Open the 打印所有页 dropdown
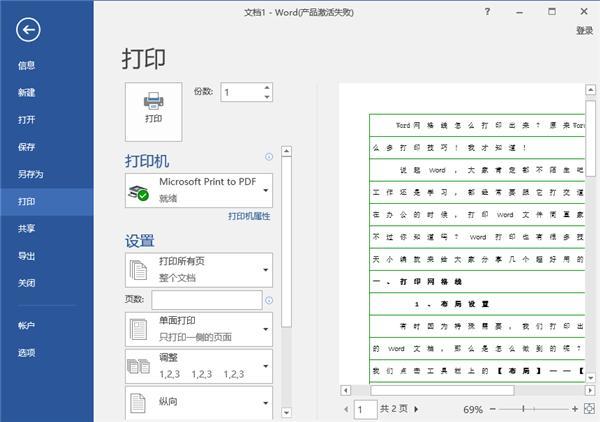Image resolution: width=600 pixels, height=422 pixels. point(199,270)
